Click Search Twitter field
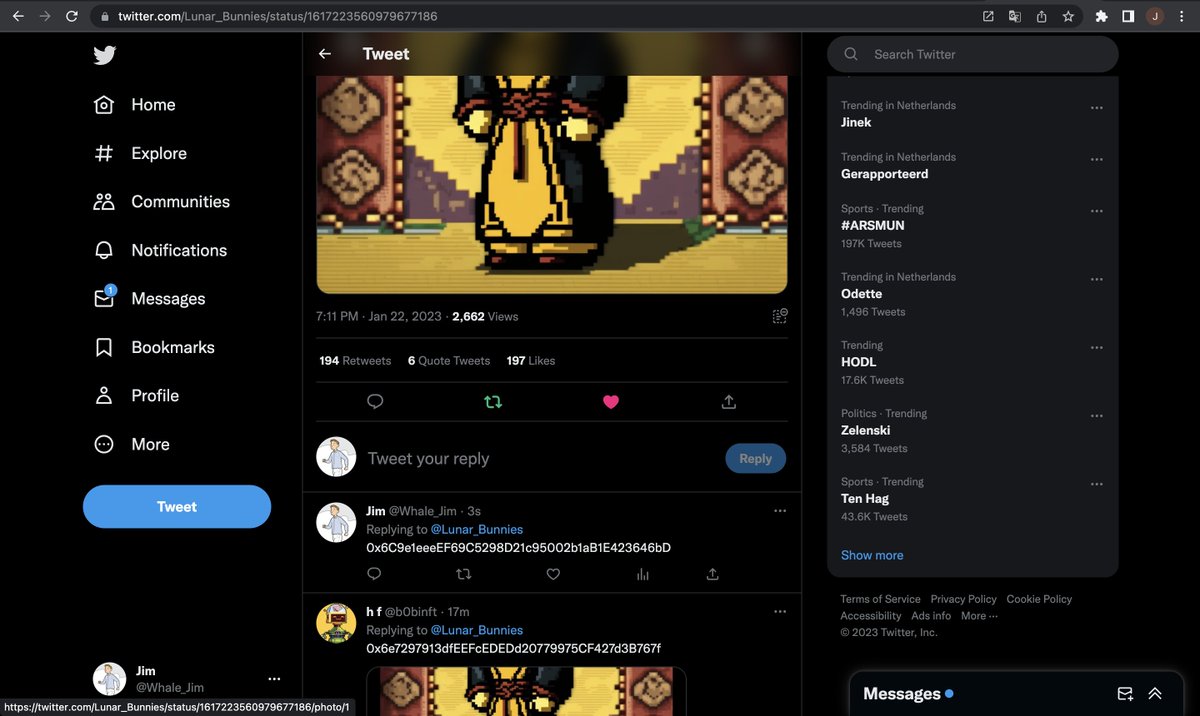The image size is (1200, 716). (972, 54)
